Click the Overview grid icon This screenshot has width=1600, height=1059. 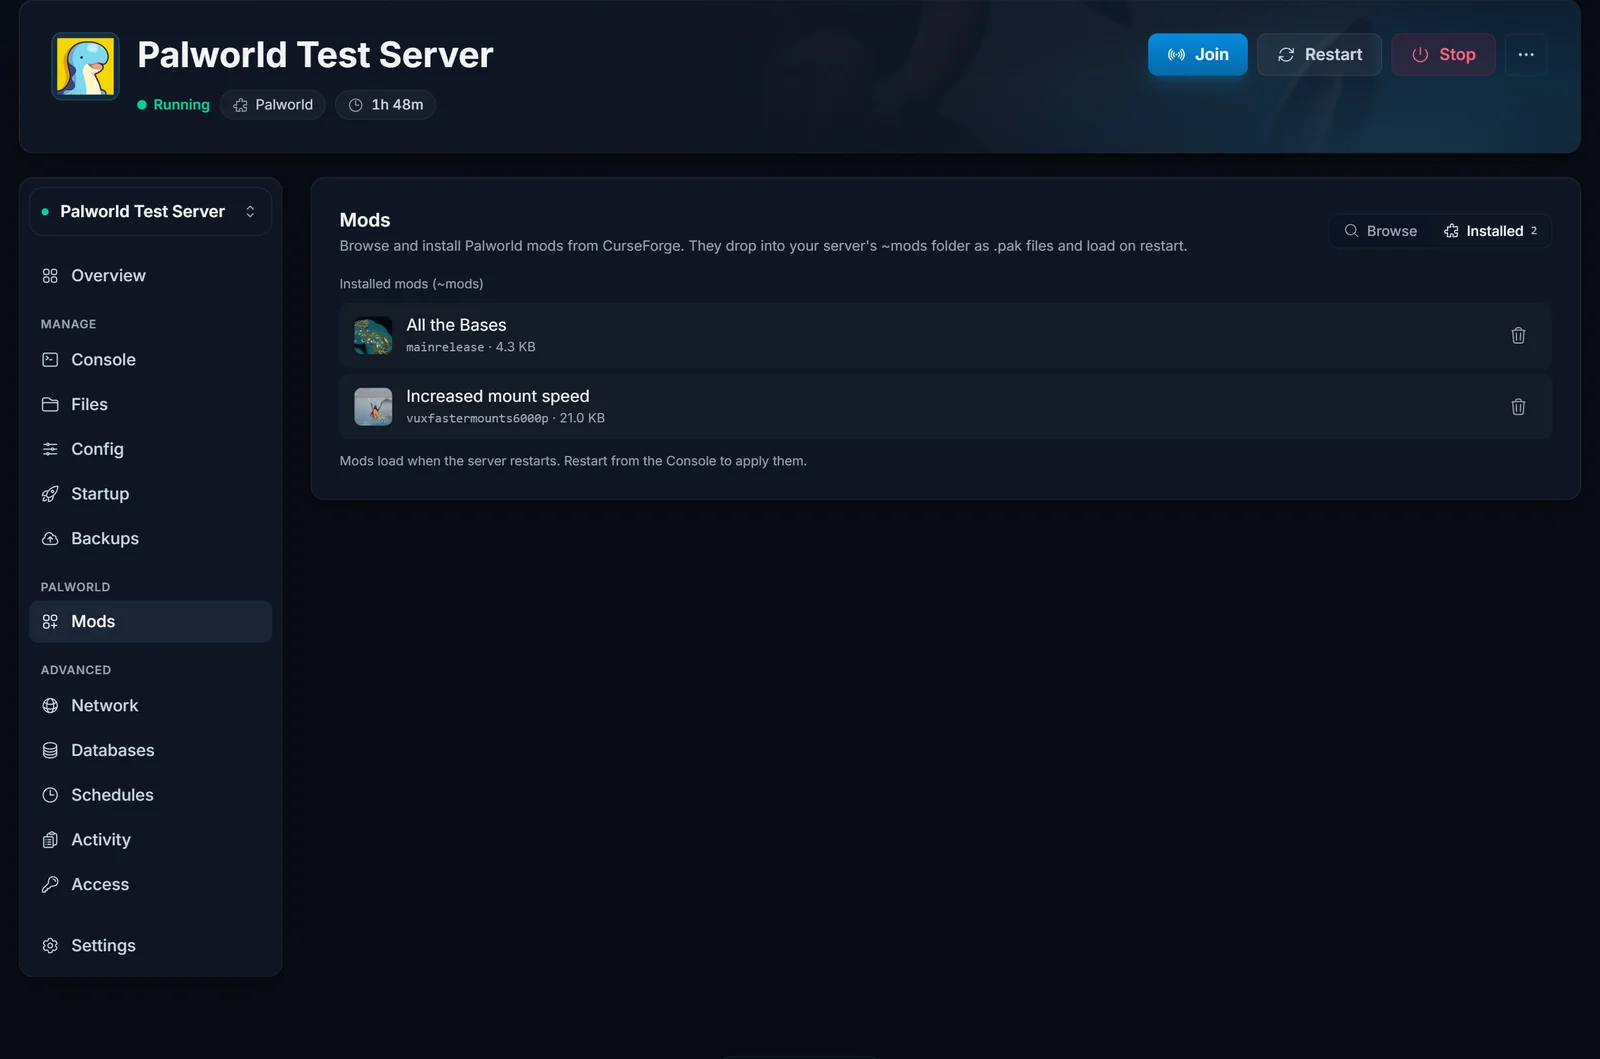pyautogui.click(x=50, y=276)
